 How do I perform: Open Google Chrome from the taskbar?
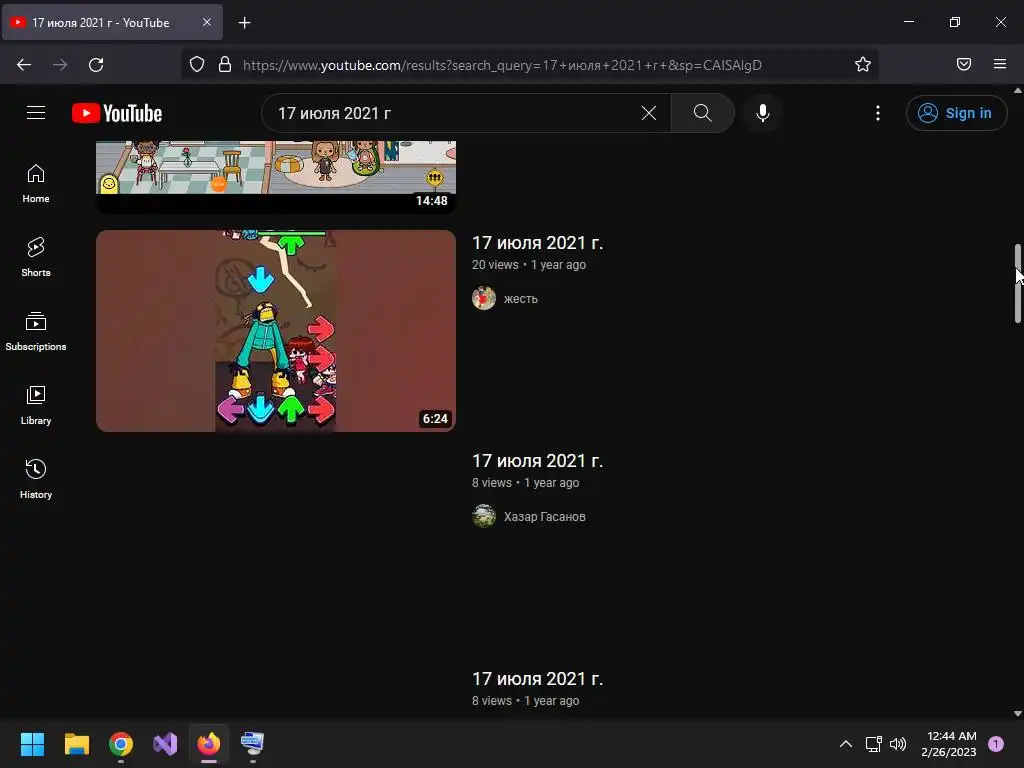tap(121, 744)
